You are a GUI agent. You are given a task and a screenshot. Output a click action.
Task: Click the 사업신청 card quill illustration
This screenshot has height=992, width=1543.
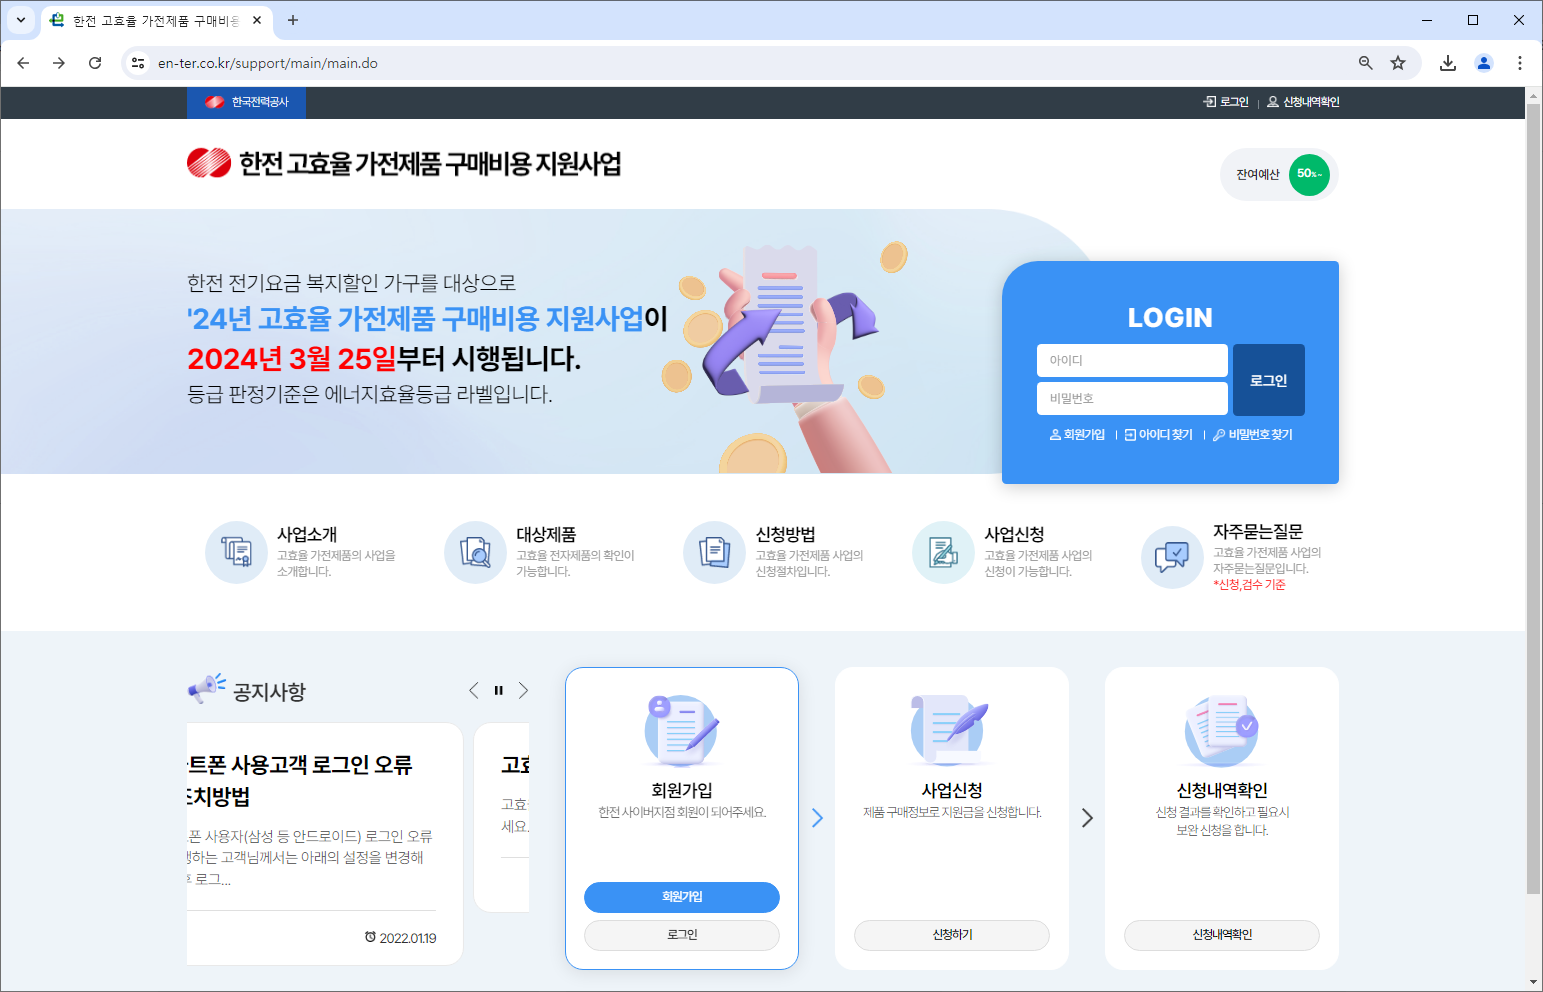coord(950,731)
